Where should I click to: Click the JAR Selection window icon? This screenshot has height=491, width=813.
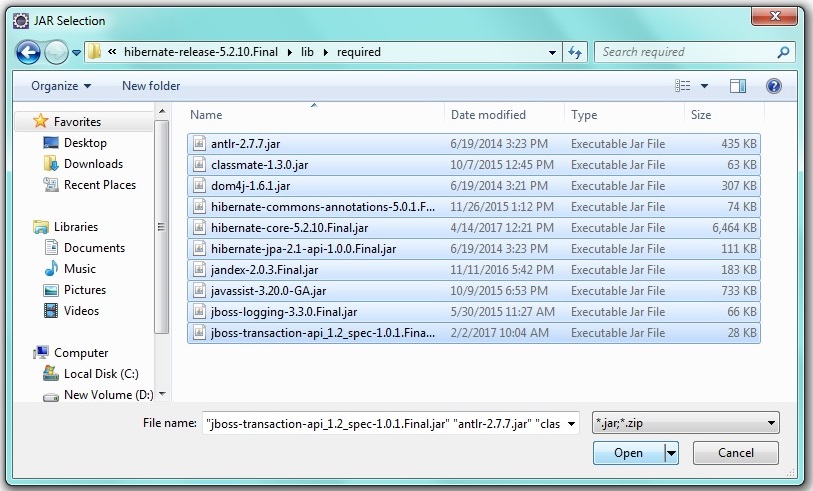click(21, 21)
